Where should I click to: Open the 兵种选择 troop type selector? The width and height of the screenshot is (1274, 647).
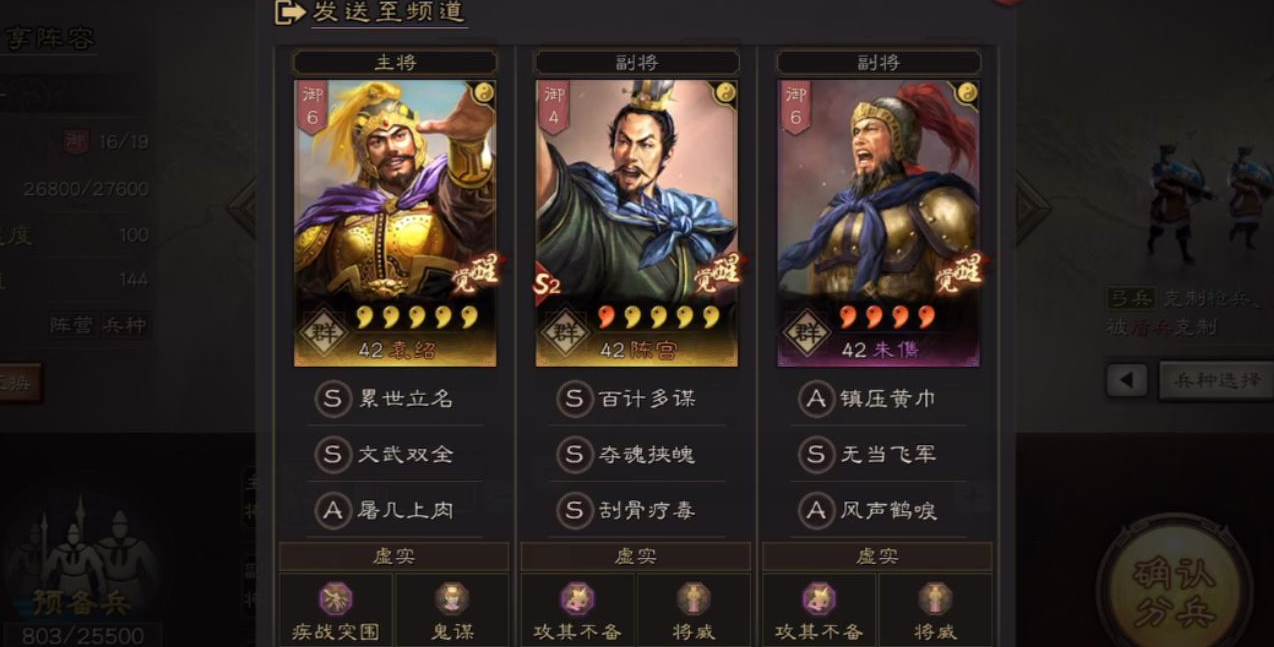pyautogui.click(x=1216, y=380)
